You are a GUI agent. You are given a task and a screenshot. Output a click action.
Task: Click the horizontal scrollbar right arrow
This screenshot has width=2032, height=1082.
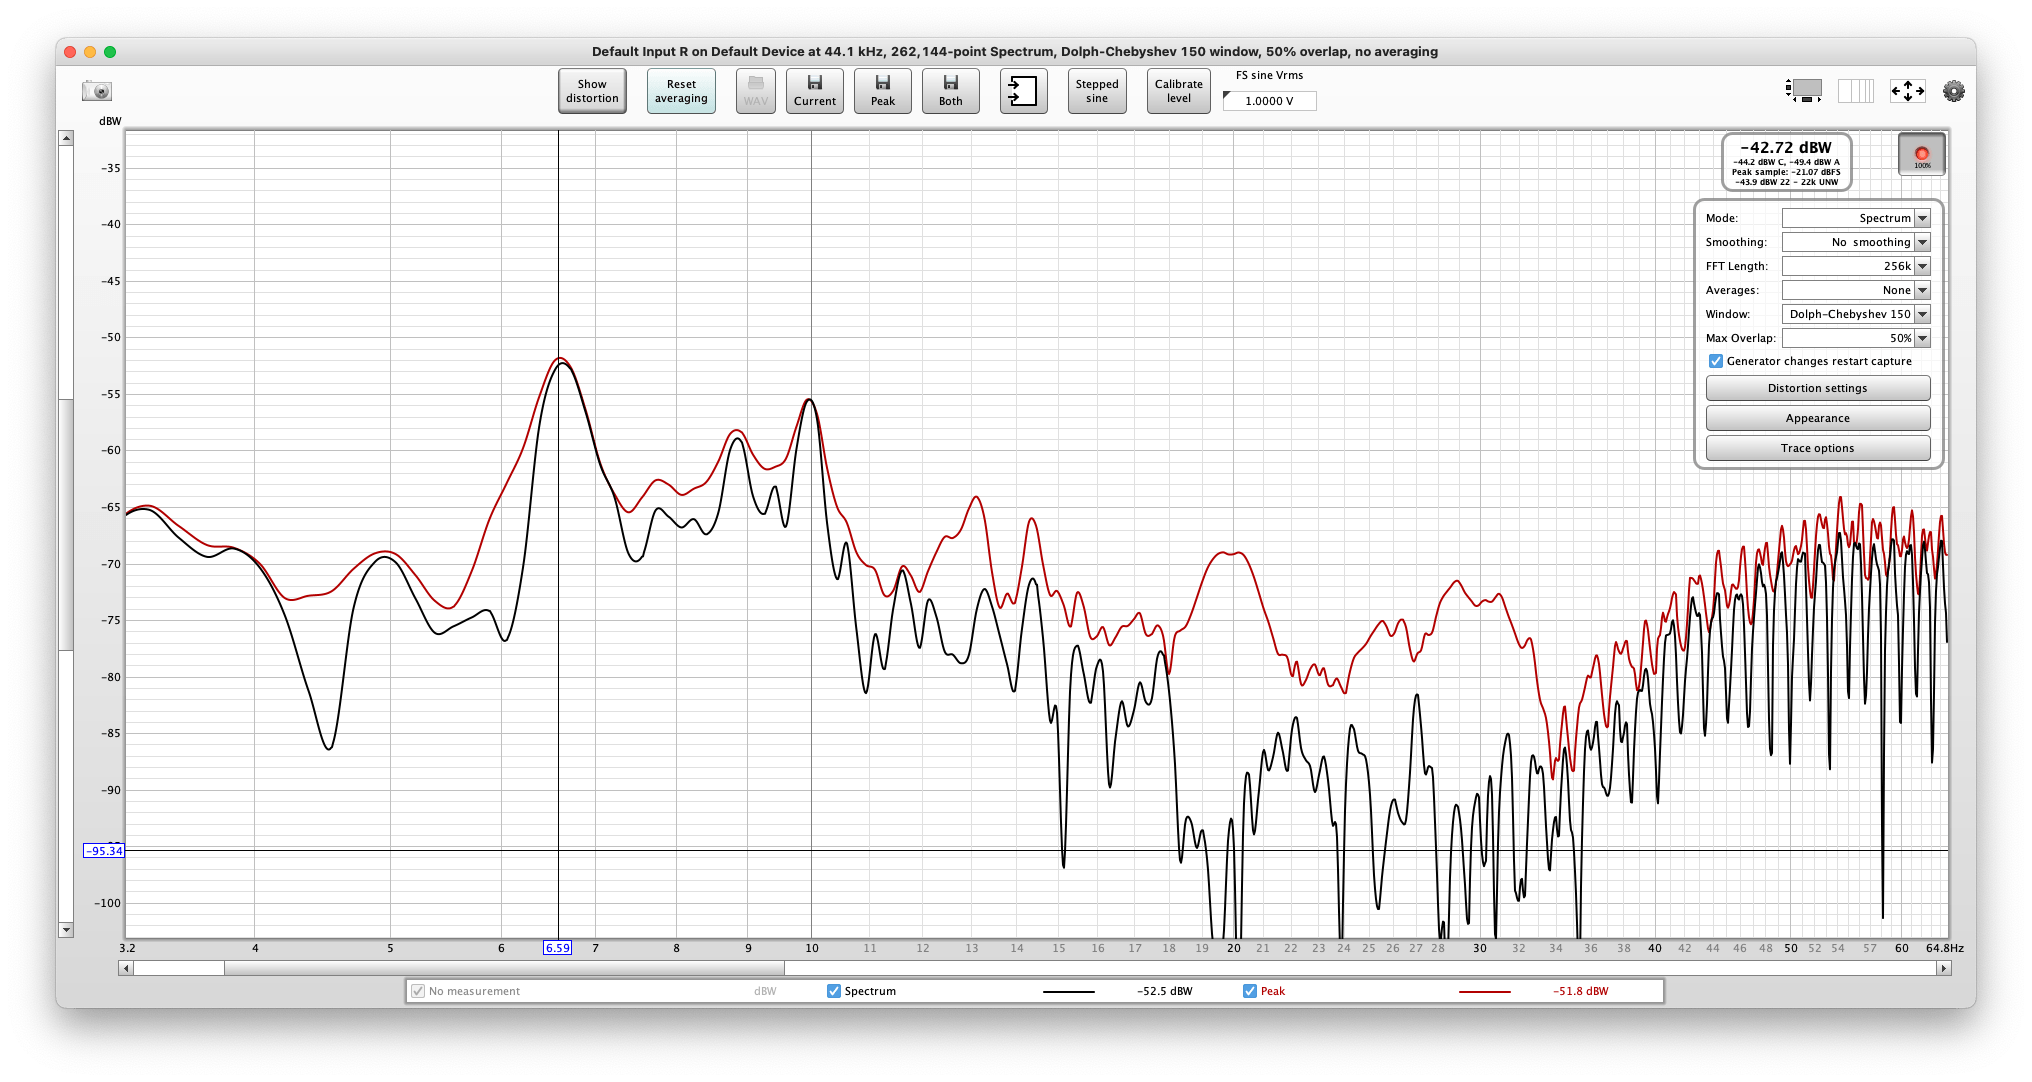point(1943,968)
